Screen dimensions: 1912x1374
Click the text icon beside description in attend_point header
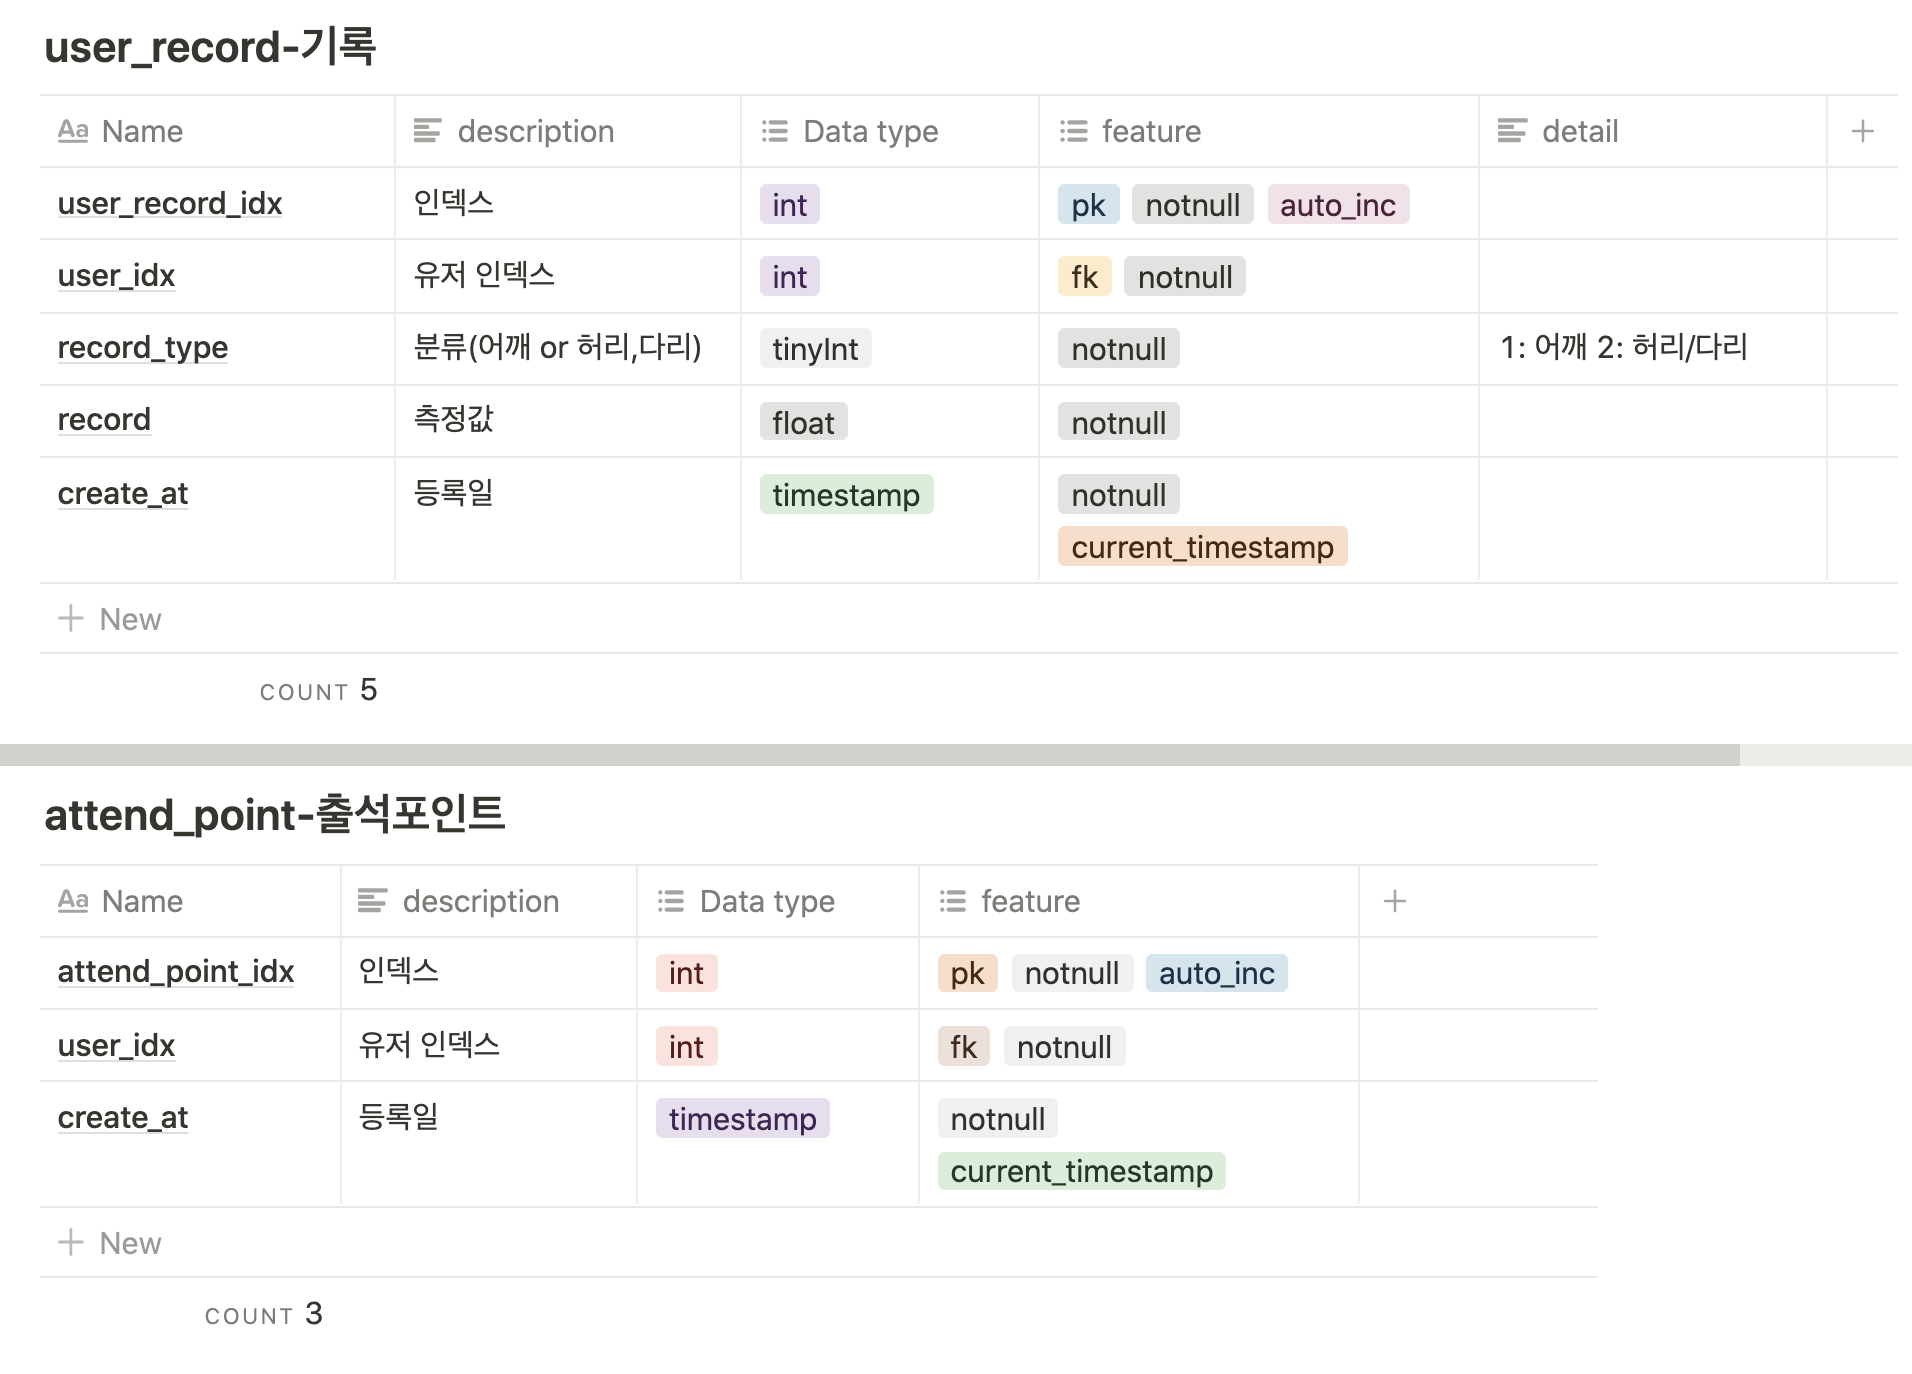tap(372, 901)
